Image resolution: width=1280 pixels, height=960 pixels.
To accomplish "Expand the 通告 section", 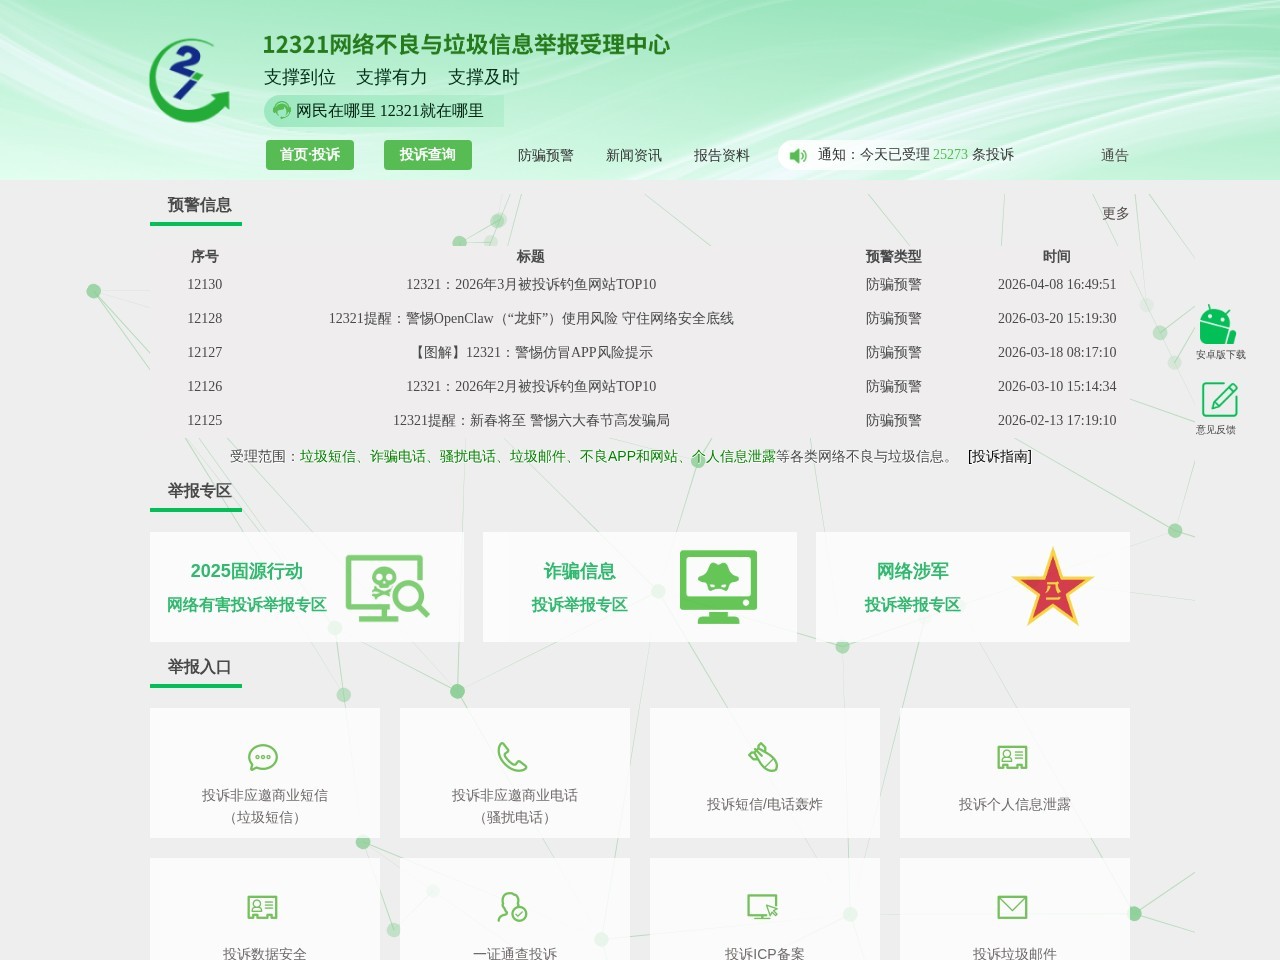I will pos(1114,155).
